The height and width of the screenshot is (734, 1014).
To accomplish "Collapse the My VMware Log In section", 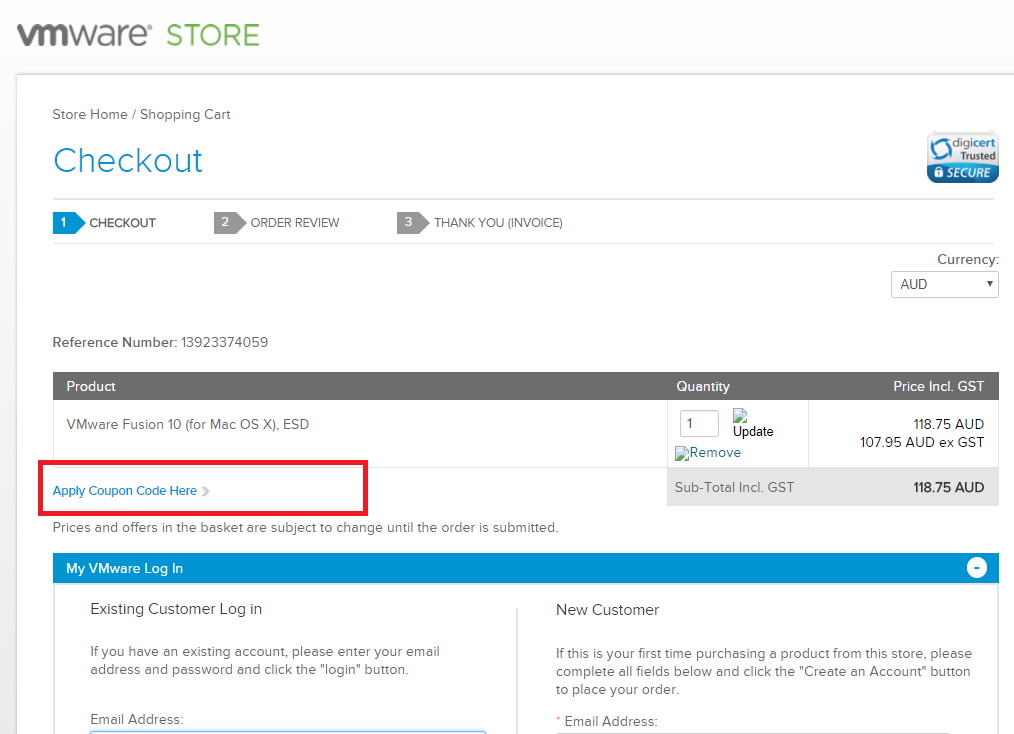I will [976, 568].
